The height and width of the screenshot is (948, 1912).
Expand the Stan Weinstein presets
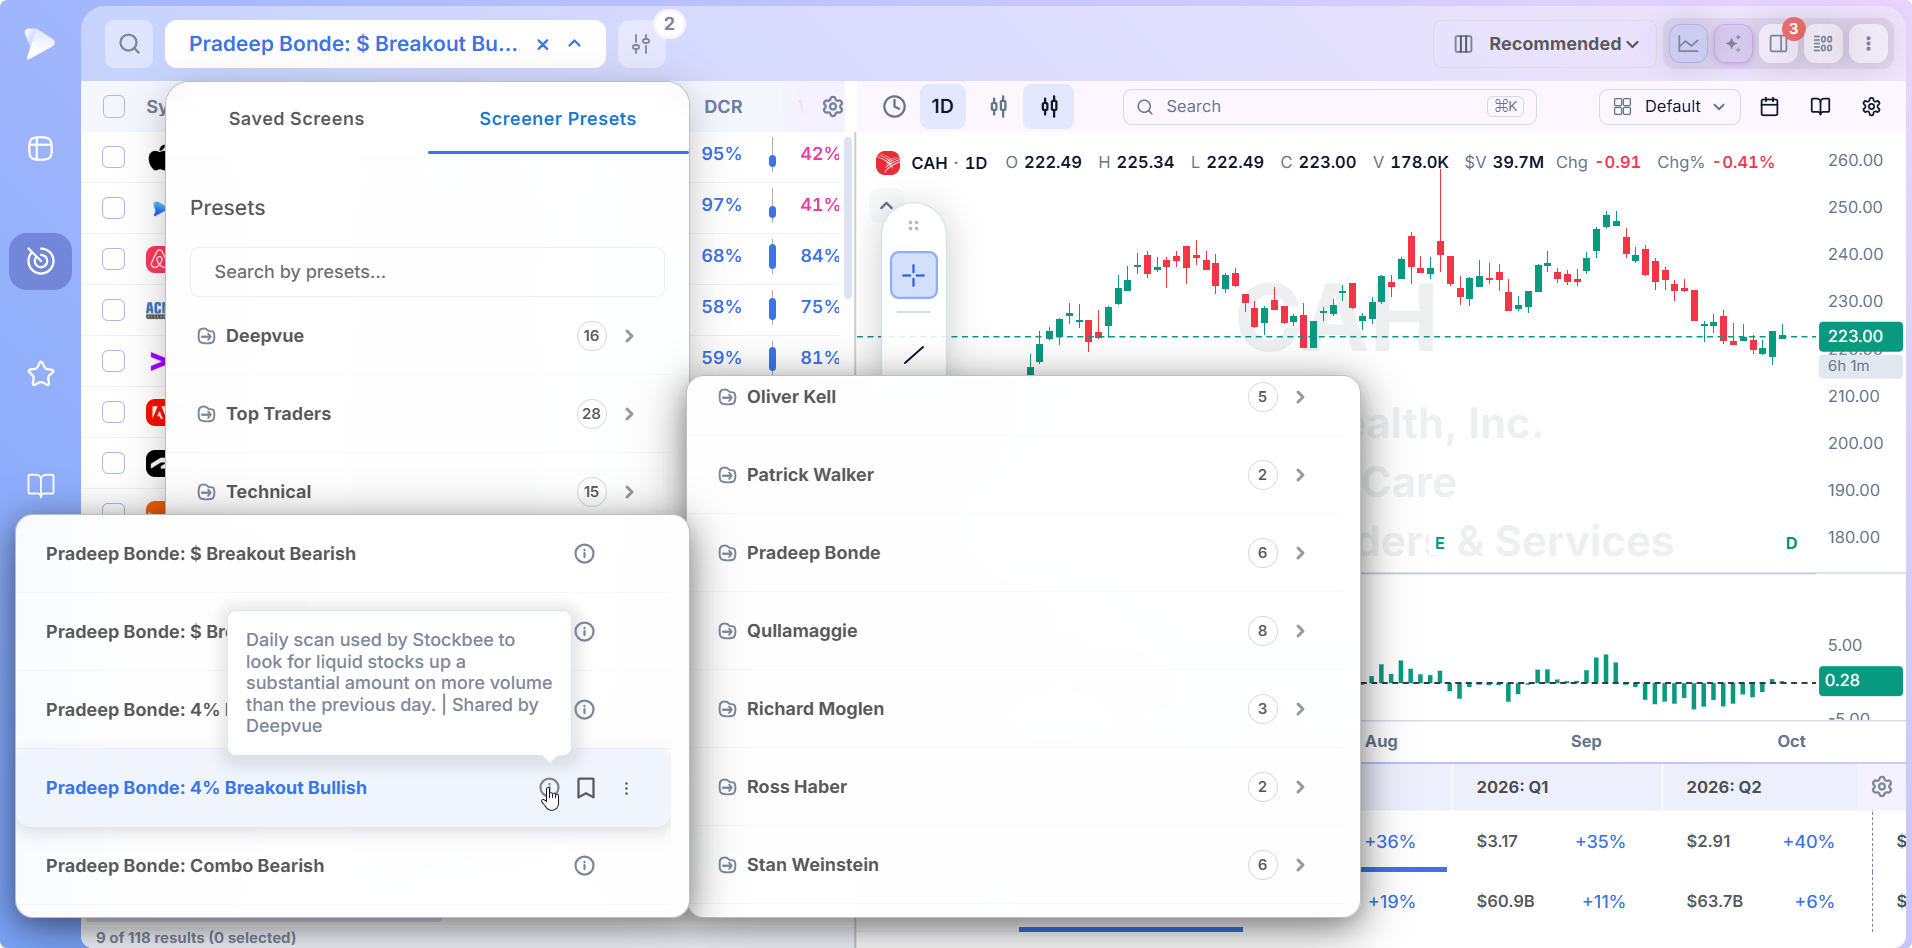1300,865
